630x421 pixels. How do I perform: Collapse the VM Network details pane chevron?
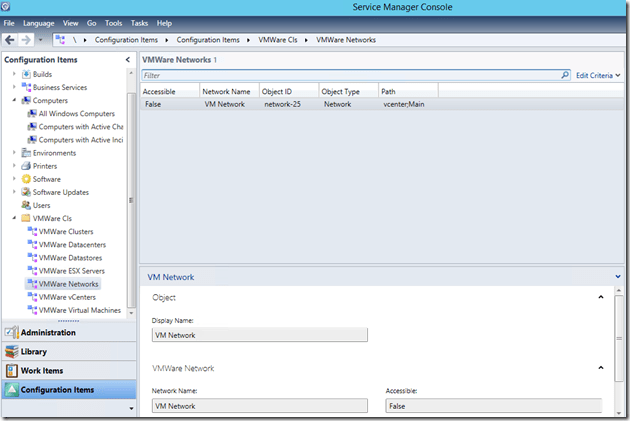[x=619, y=277]
